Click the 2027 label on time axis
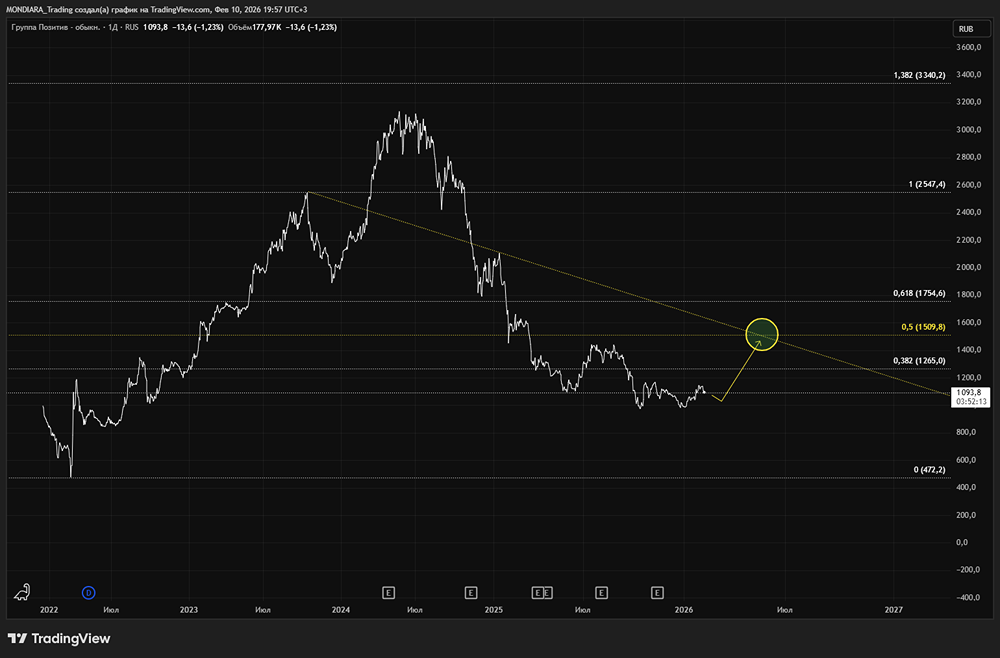 (893, 610)
